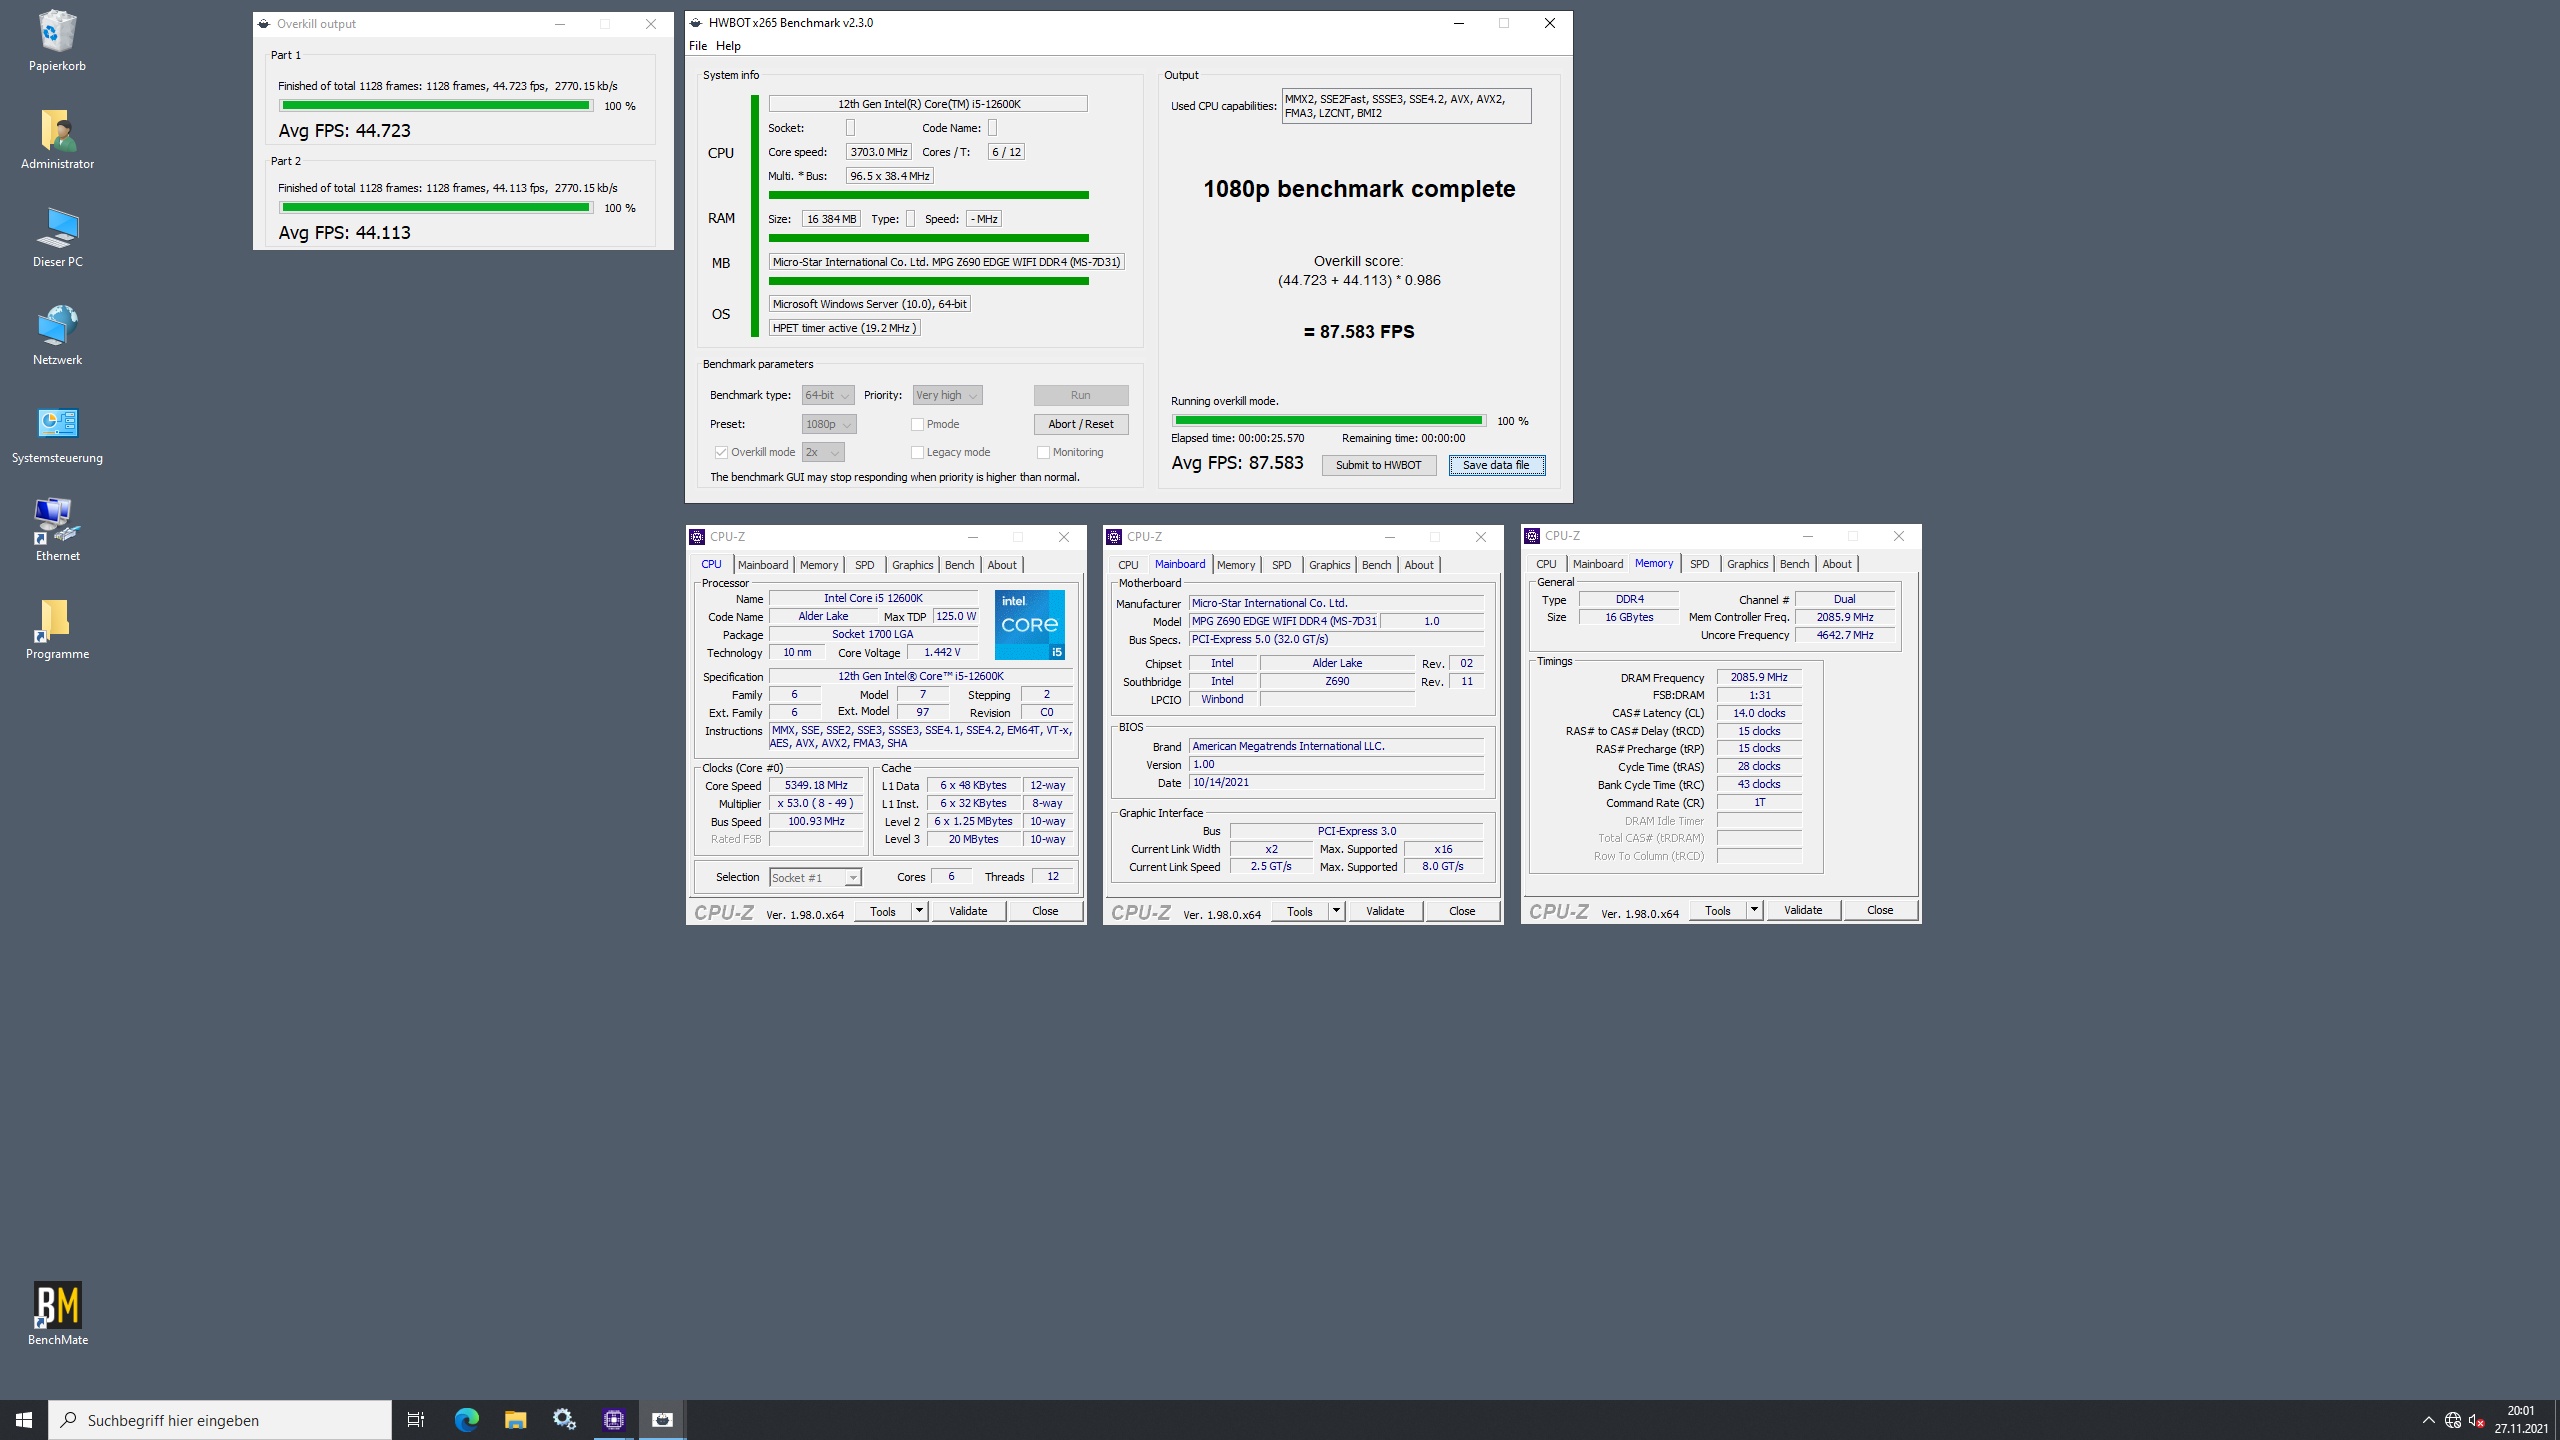The height and width of the screenshot is (1440, 2560).
Task: Open the Priority Very high dropdown
Action: coord(947,395)
